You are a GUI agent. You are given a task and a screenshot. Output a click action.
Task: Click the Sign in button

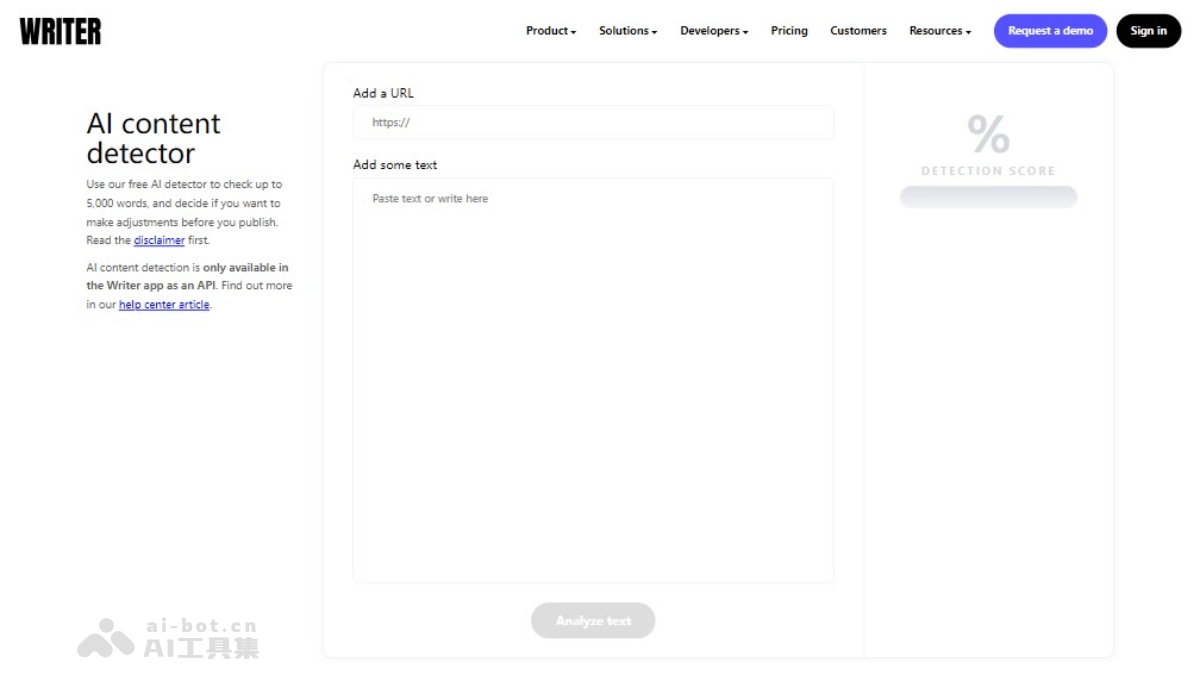[1148, 31]
